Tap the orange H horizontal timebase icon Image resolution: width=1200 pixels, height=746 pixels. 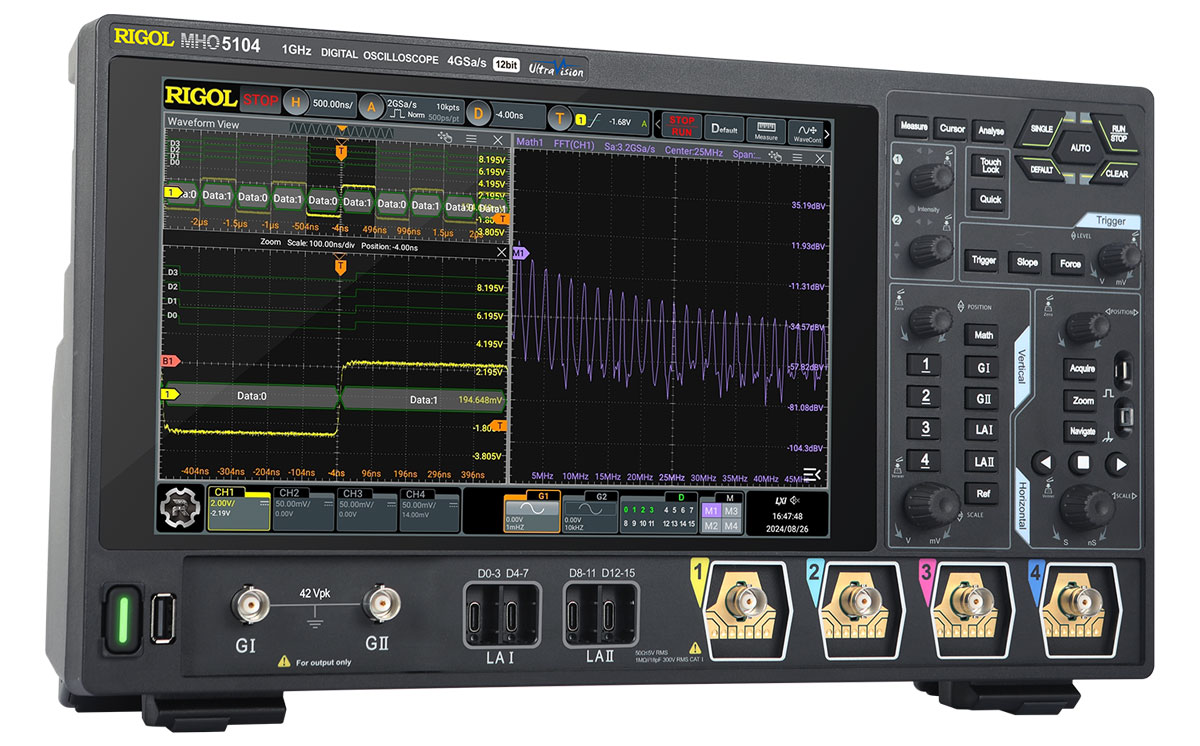294,102
